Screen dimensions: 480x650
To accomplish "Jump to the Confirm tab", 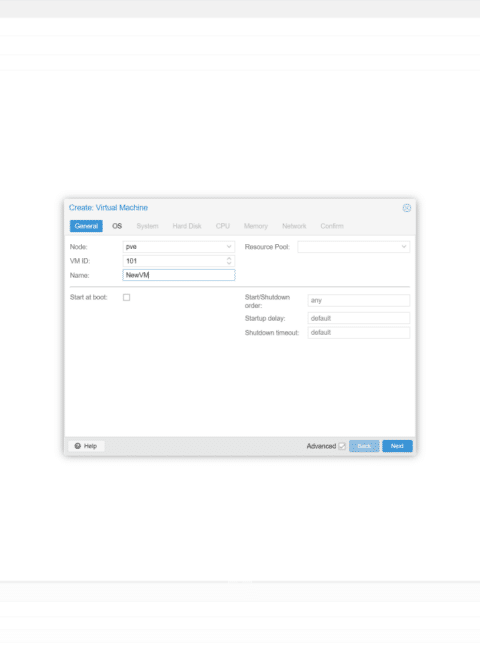I will [332, 226].
